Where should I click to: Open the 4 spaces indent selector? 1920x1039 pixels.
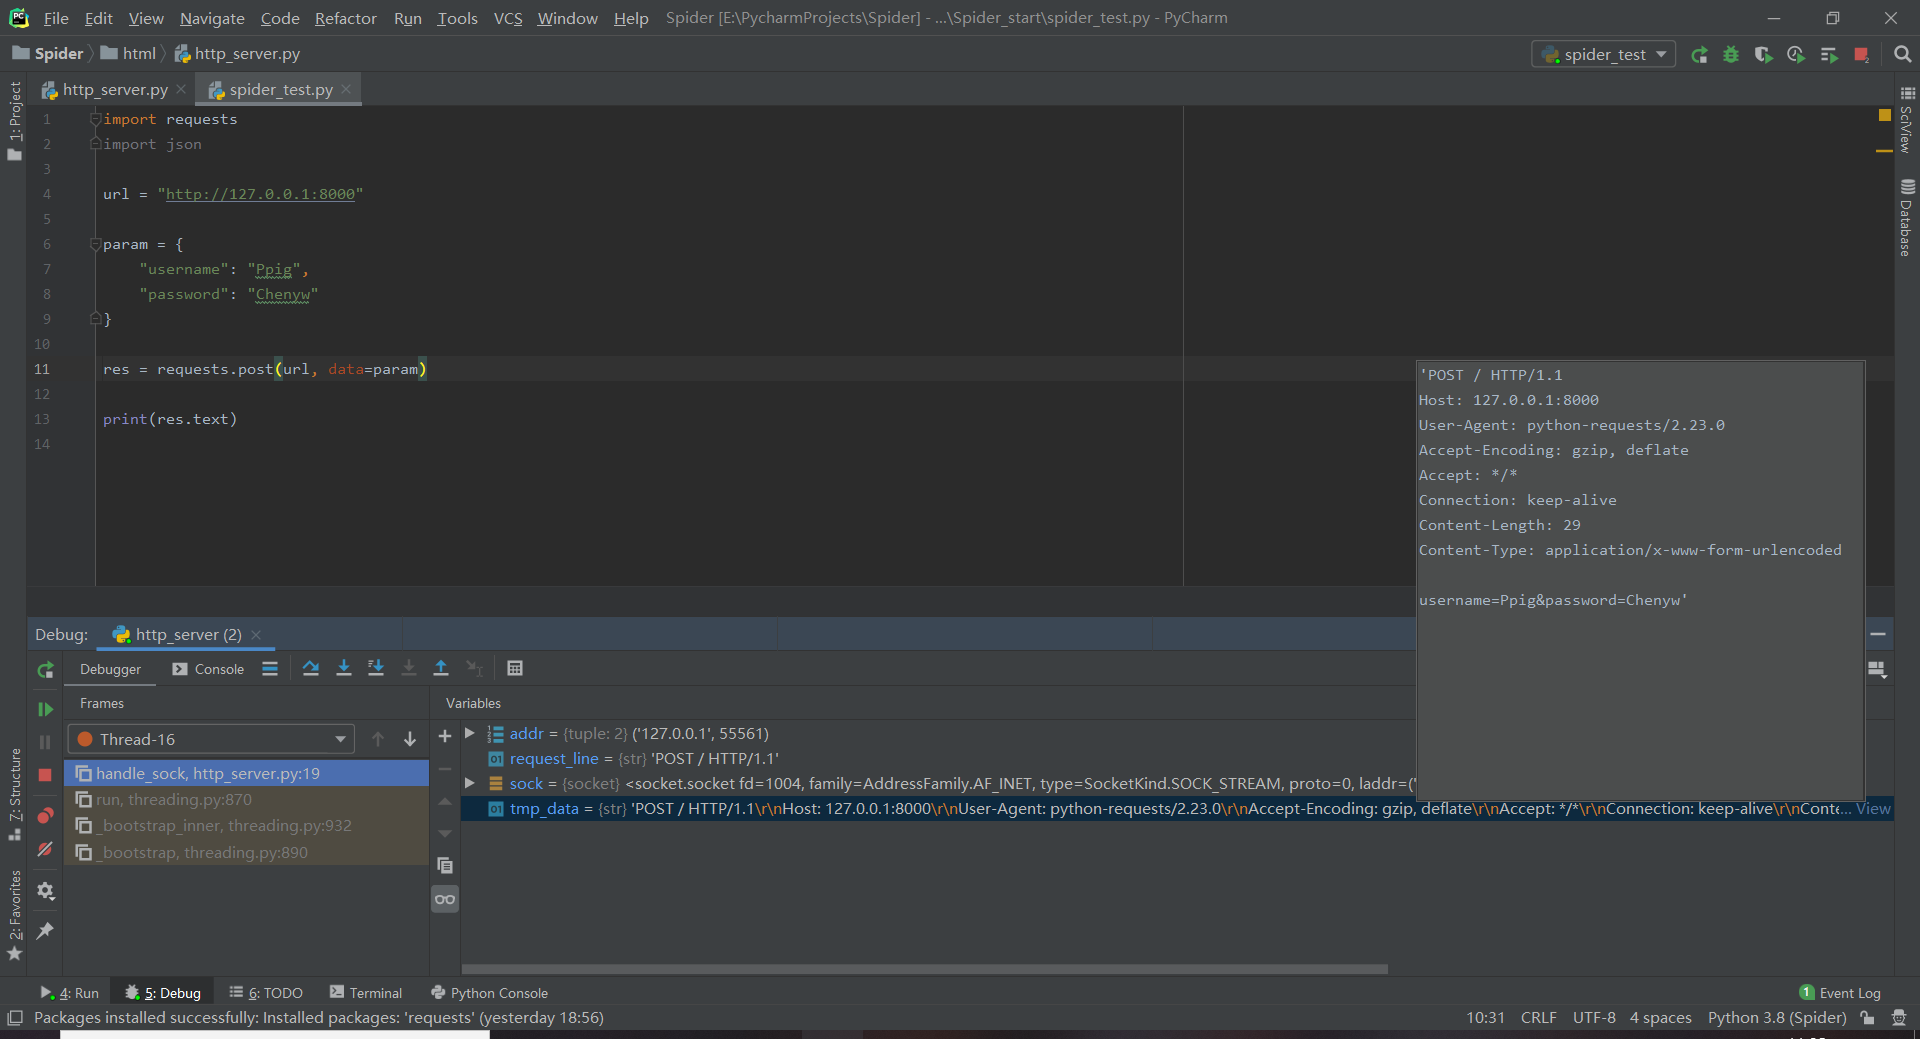pyautogui.click(x=1660, y=1018)
